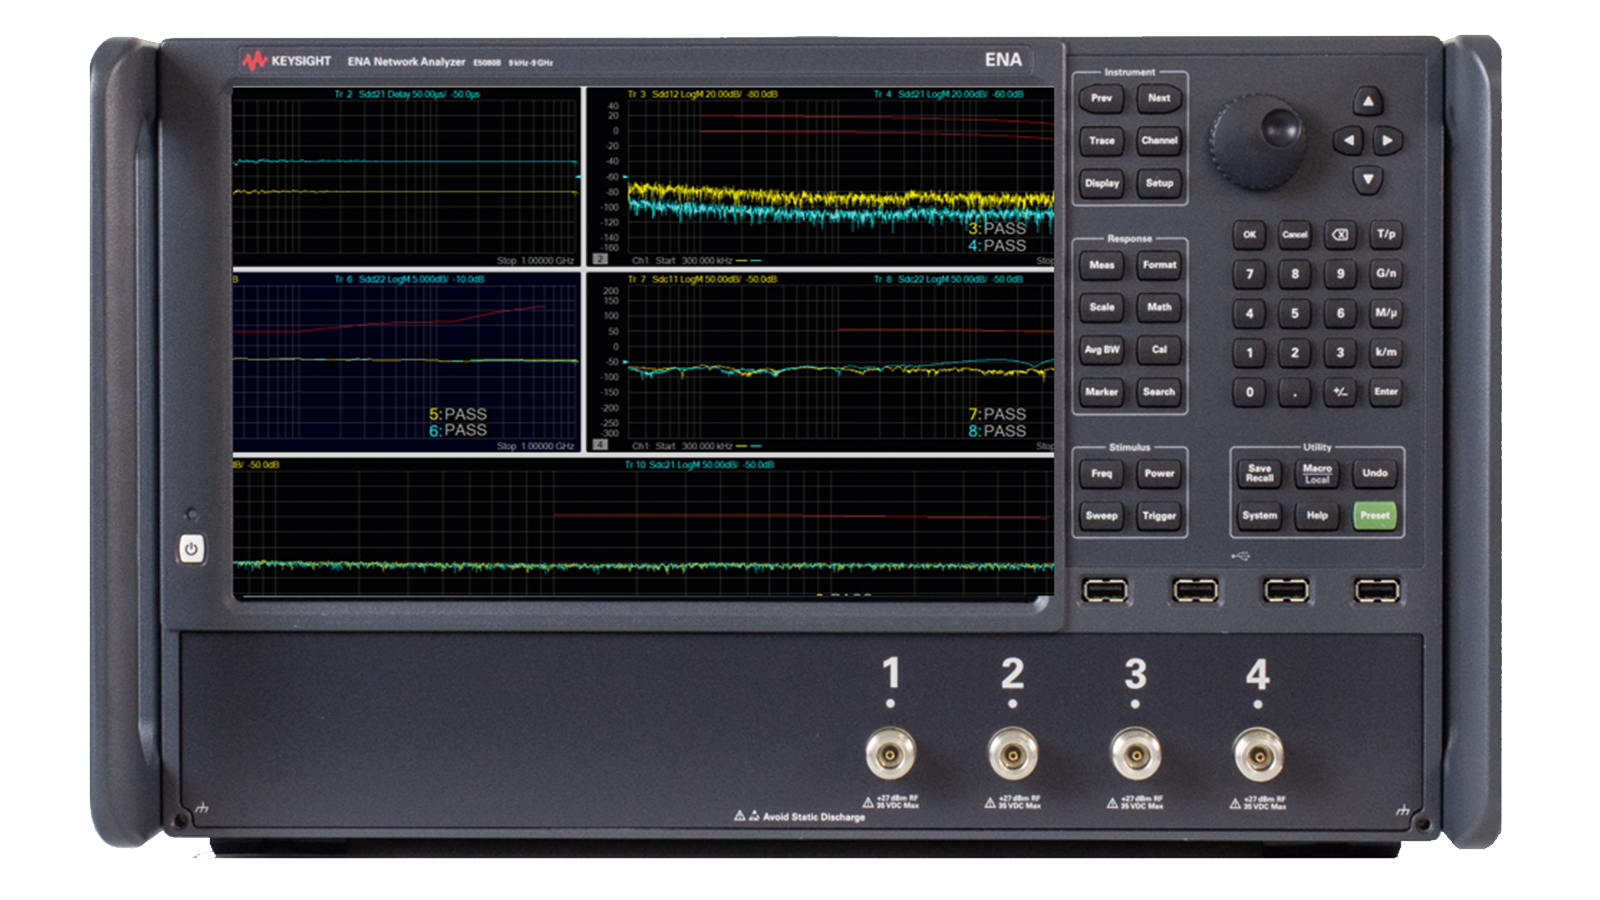The width and height of the screenshot is (1600, 900).
Task: Activate the Search function key
Action: 1160,392
